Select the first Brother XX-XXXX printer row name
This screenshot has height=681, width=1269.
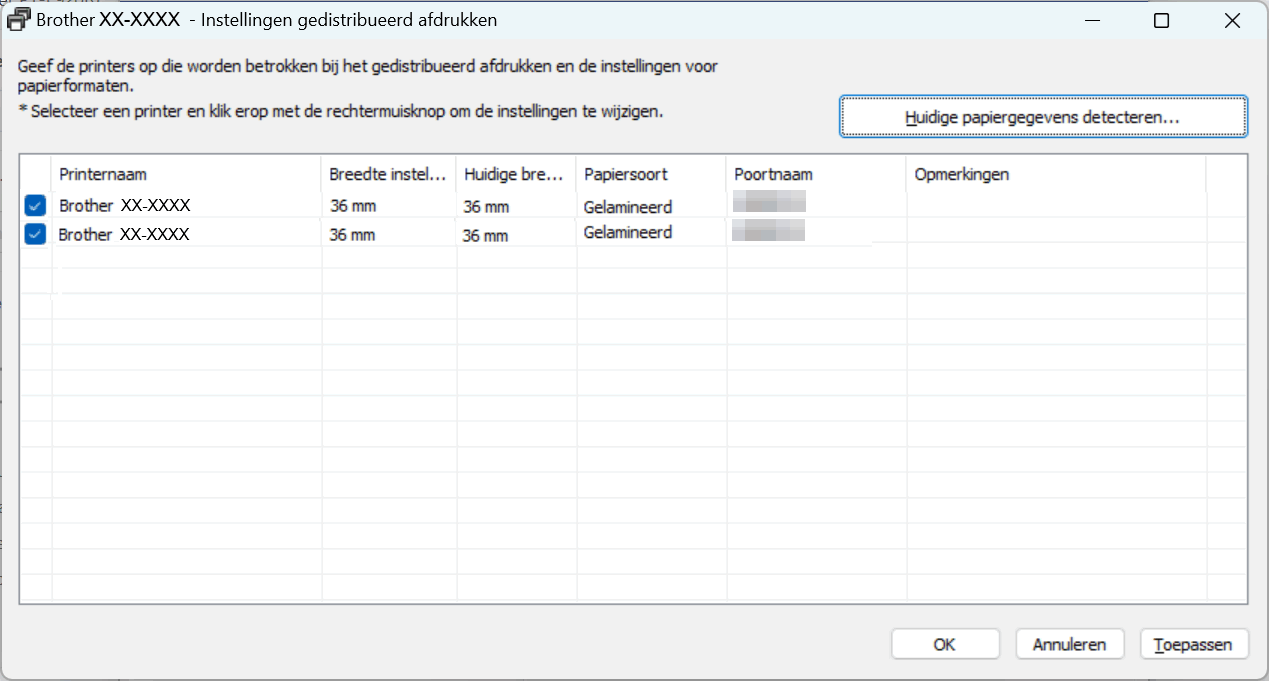click(125, 206)
